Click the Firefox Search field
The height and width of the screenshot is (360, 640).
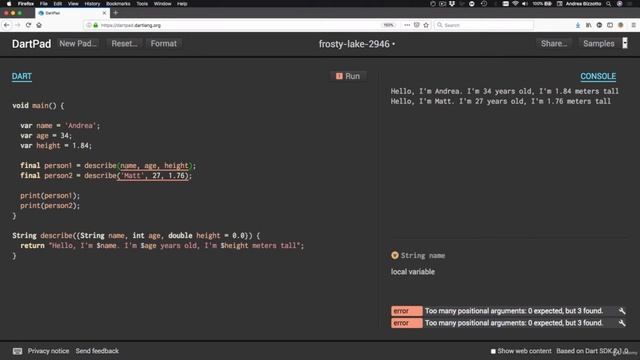484,25
